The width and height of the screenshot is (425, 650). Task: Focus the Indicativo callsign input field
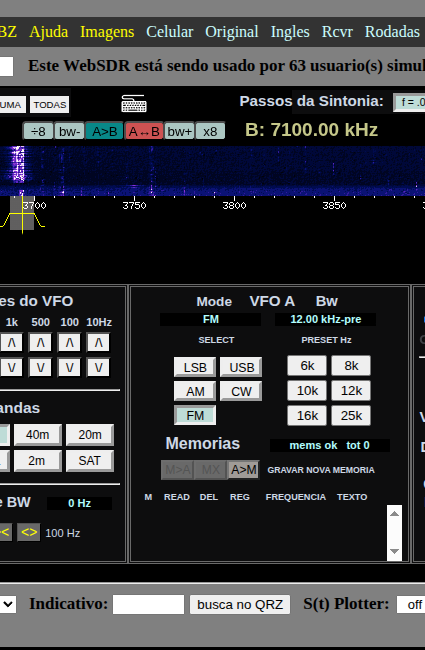click(x=148, y=604)
